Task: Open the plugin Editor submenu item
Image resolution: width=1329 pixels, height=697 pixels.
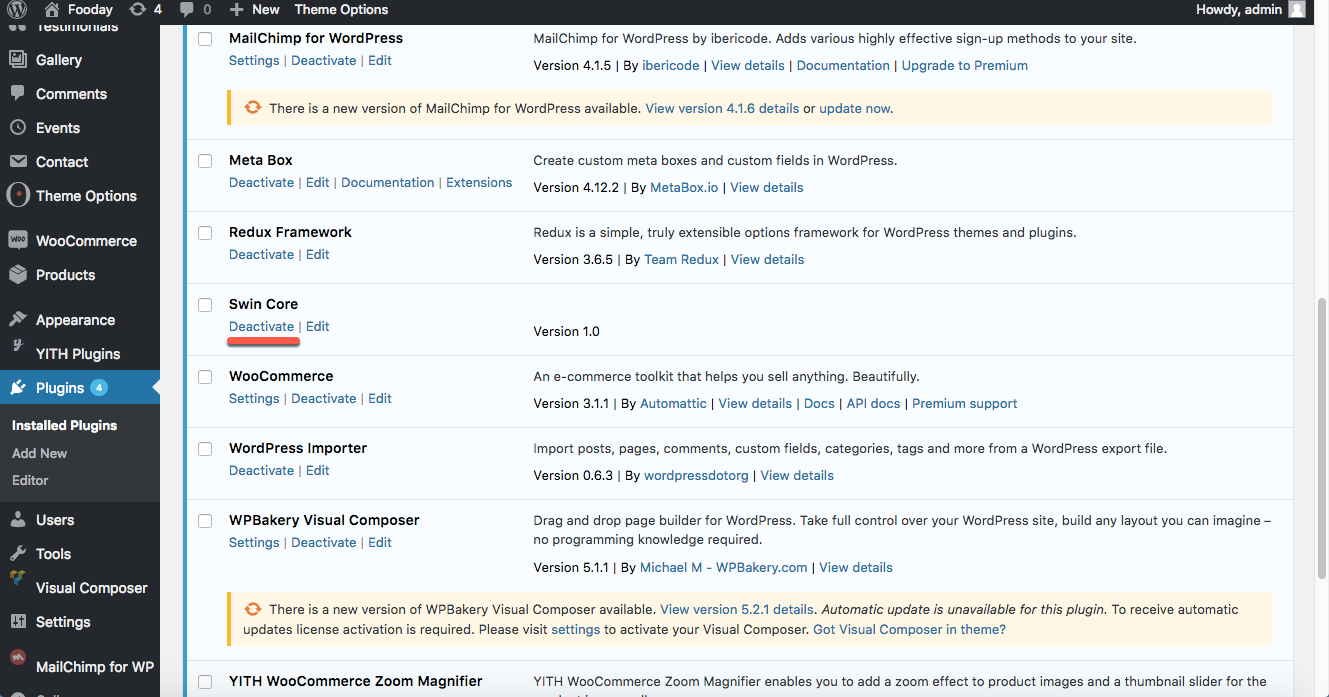Action: click(x=30, y=480)
